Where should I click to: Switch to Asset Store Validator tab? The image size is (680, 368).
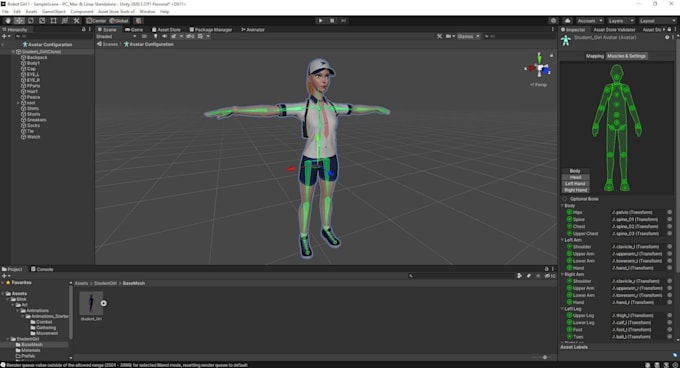[x=614, y=29]
